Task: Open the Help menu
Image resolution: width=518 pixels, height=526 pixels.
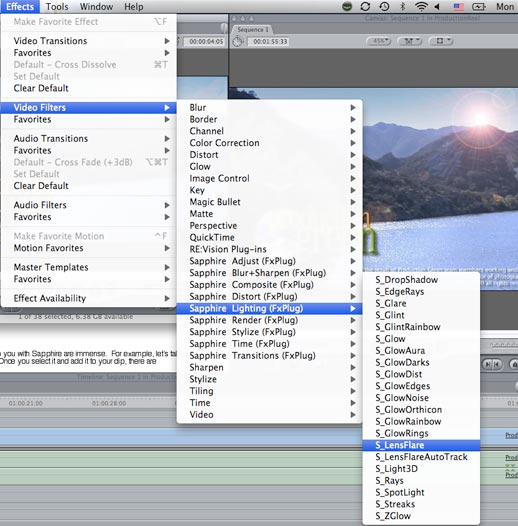Action: 134,6
